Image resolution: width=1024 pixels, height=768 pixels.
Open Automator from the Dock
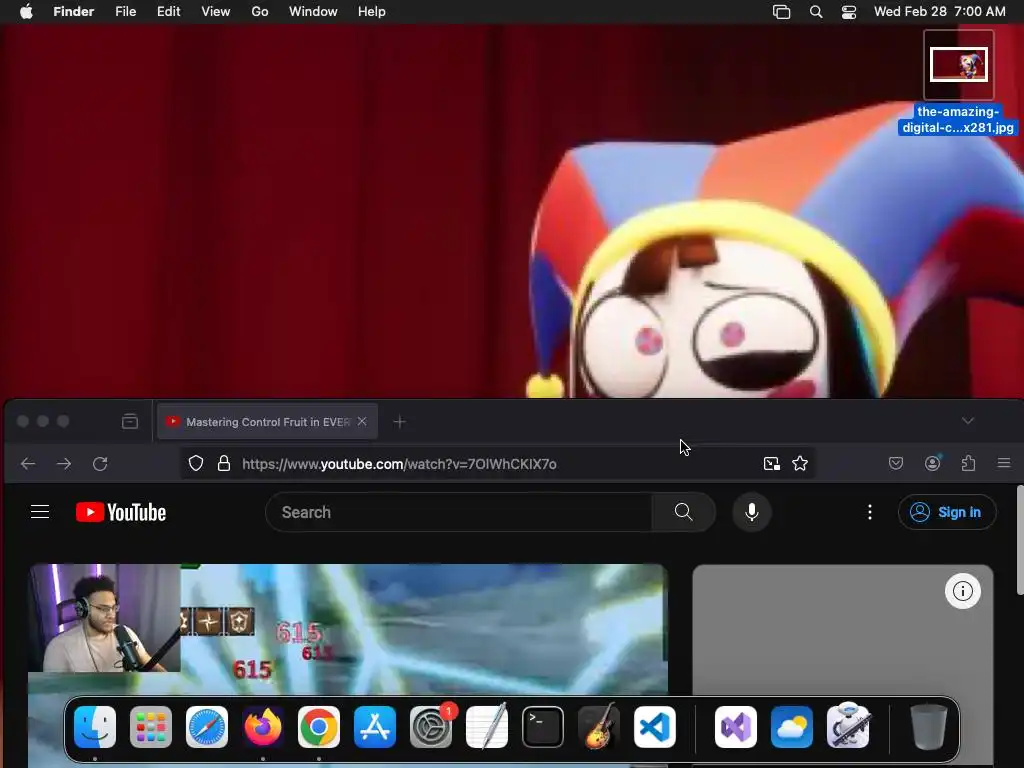(848, 726)
